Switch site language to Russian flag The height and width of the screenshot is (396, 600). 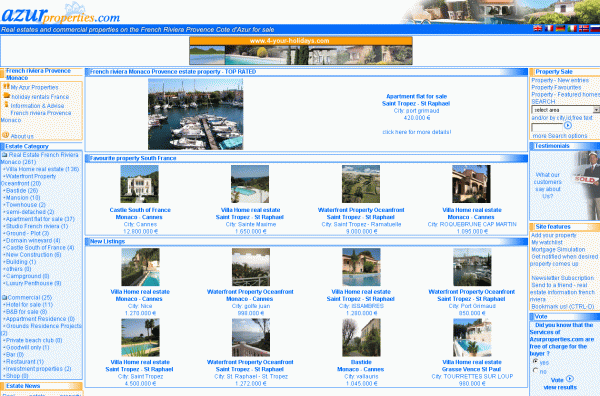pyautogui.click(x=595, y=29)
